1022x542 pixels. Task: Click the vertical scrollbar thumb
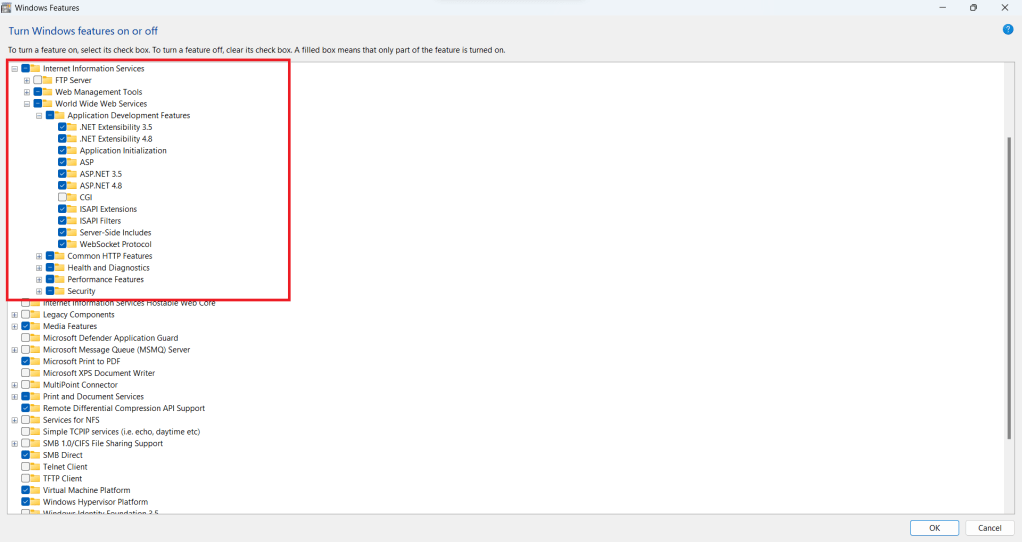tap(1010, 287)
